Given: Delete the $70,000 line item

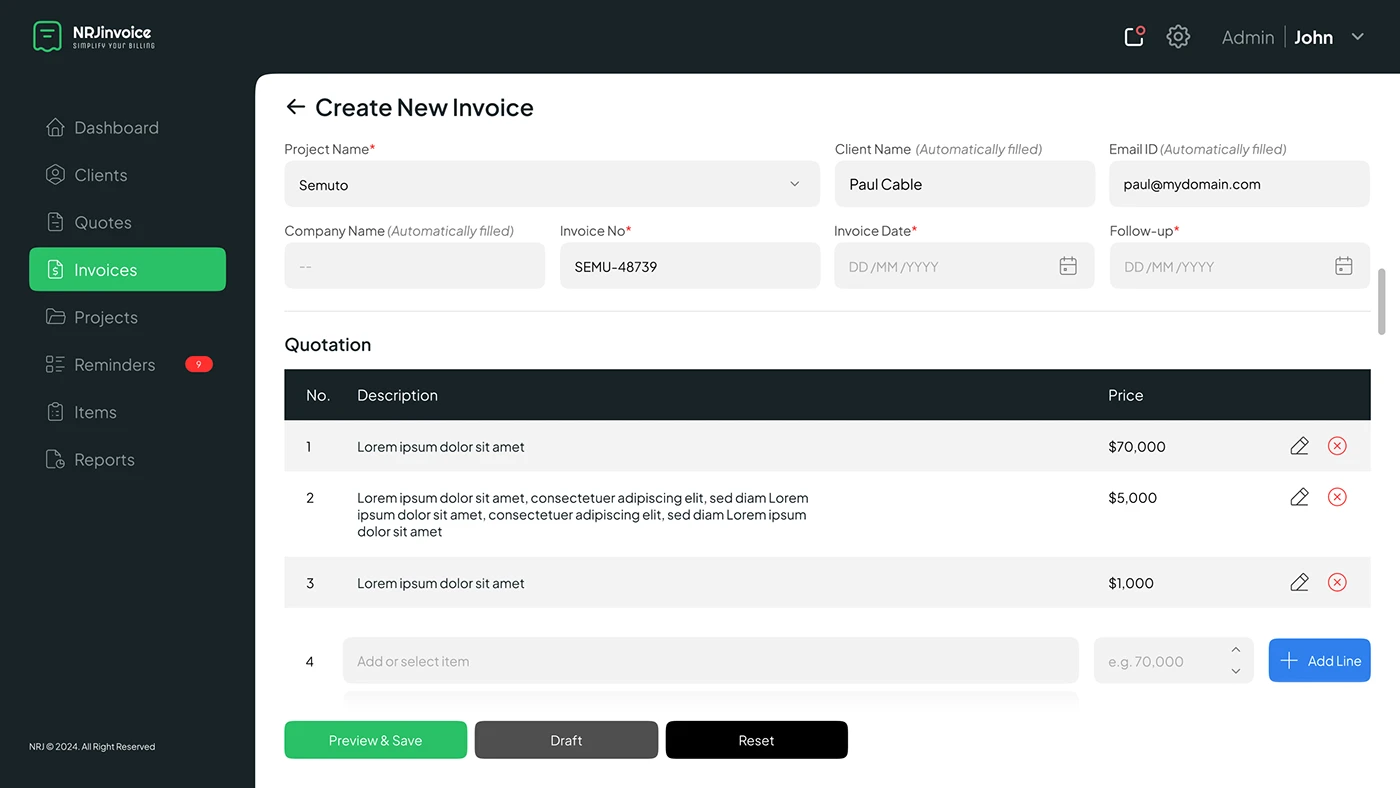Looking at the screenshot, I should pos(1337,446).
